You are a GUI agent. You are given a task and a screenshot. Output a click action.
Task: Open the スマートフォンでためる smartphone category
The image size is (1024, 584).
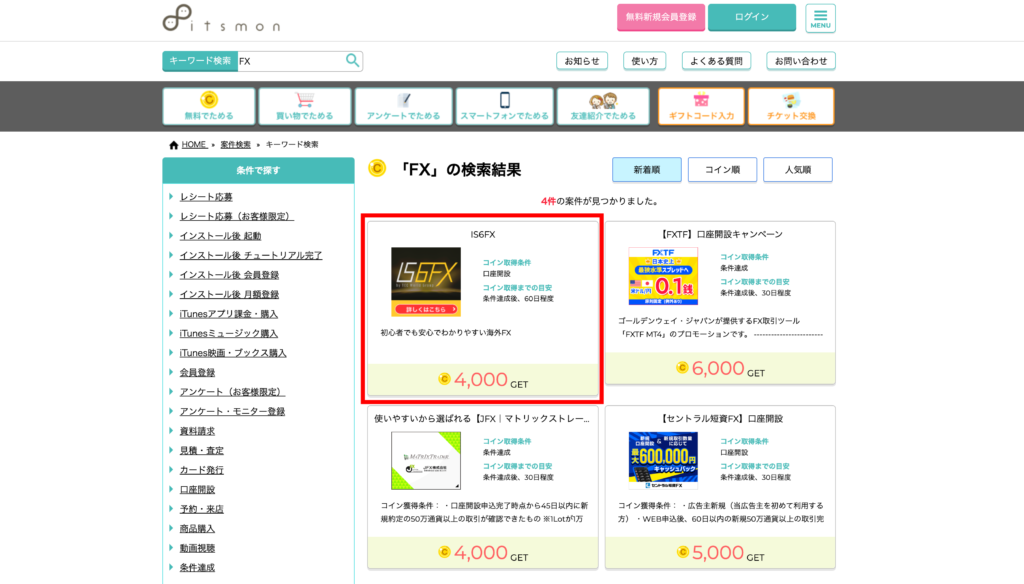pos(504,106)
